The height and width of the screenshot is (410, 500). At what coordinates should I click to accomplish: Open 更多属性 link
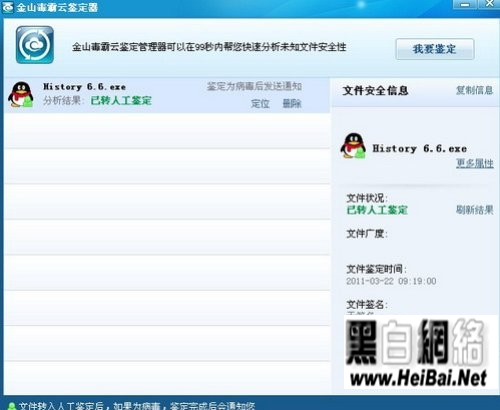click(475, 163)
